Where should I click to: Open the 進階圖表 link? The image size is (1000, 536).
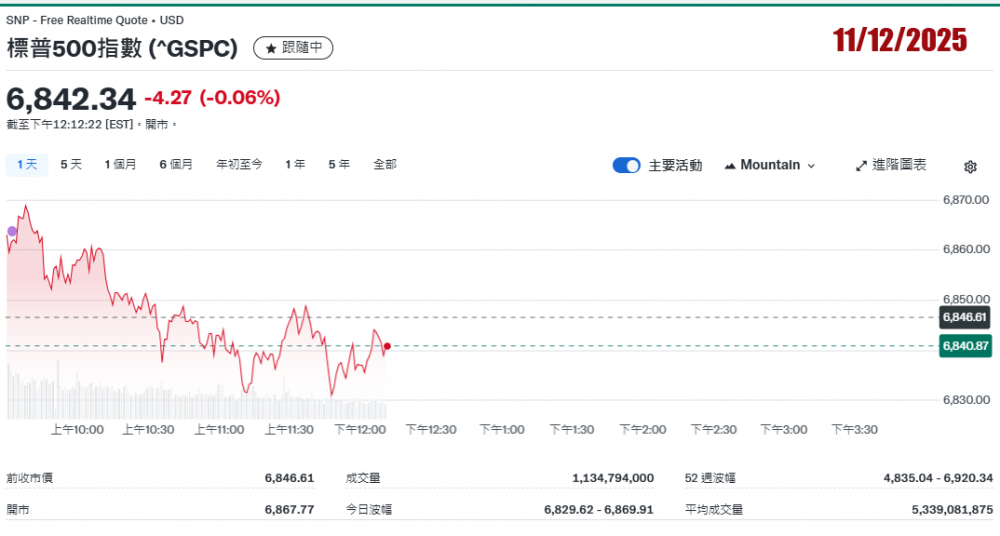click(x=899, y=165)
